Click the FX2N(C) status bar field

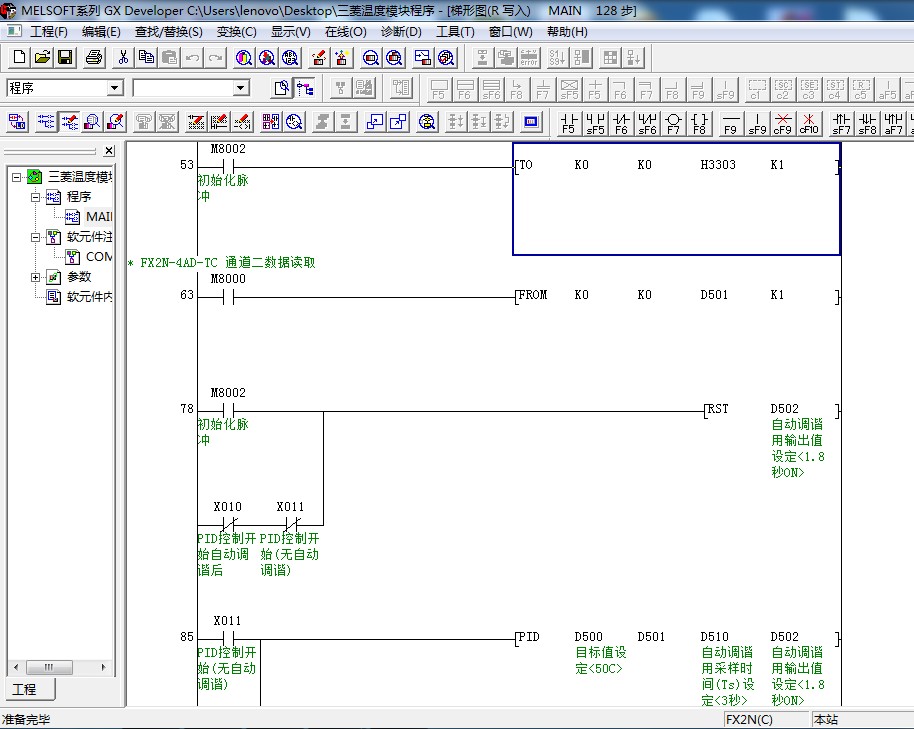pos(765,720)
